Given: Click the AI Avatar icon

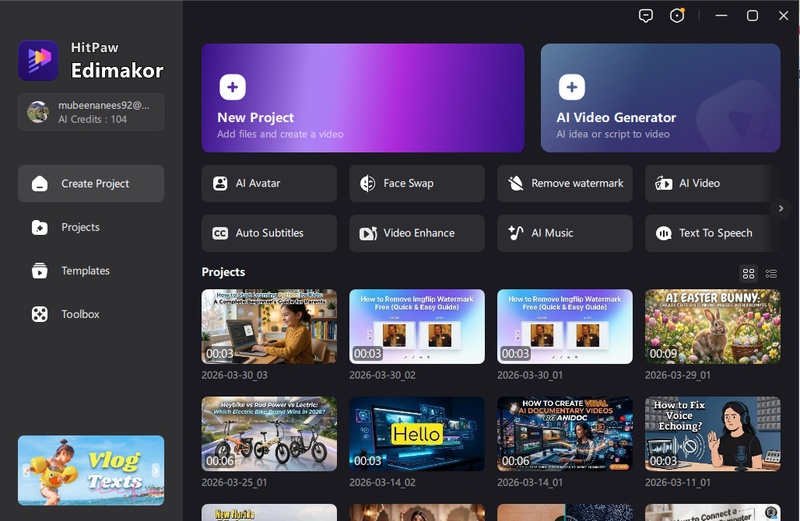Looking at the screenshot, I should 220,183.
